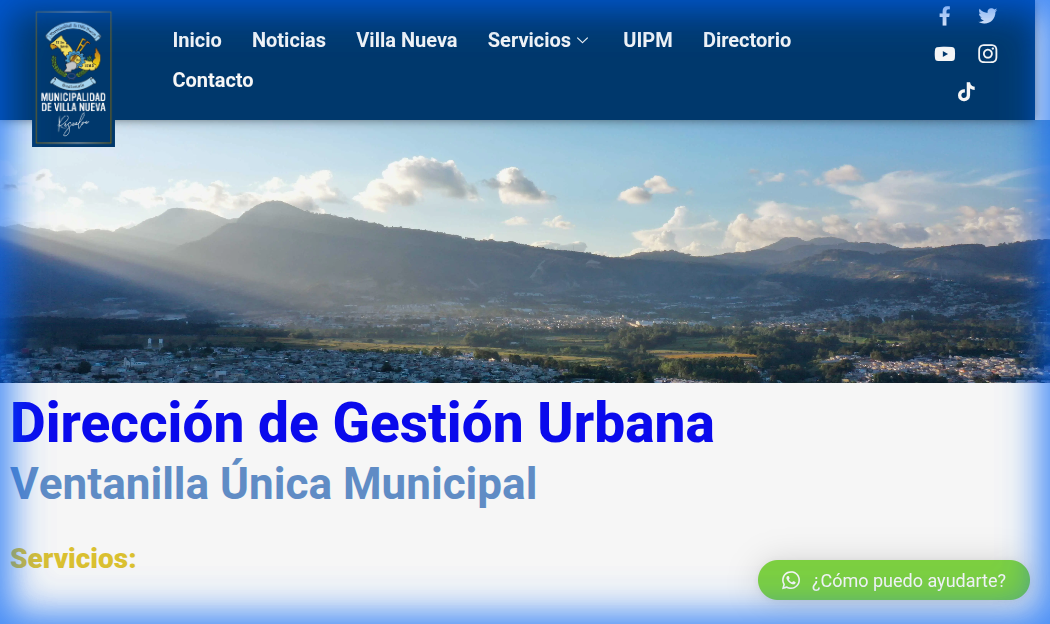Click the Servicios: section label
The width and height of the screenshot is (1050, 624).
coord(73,558)
